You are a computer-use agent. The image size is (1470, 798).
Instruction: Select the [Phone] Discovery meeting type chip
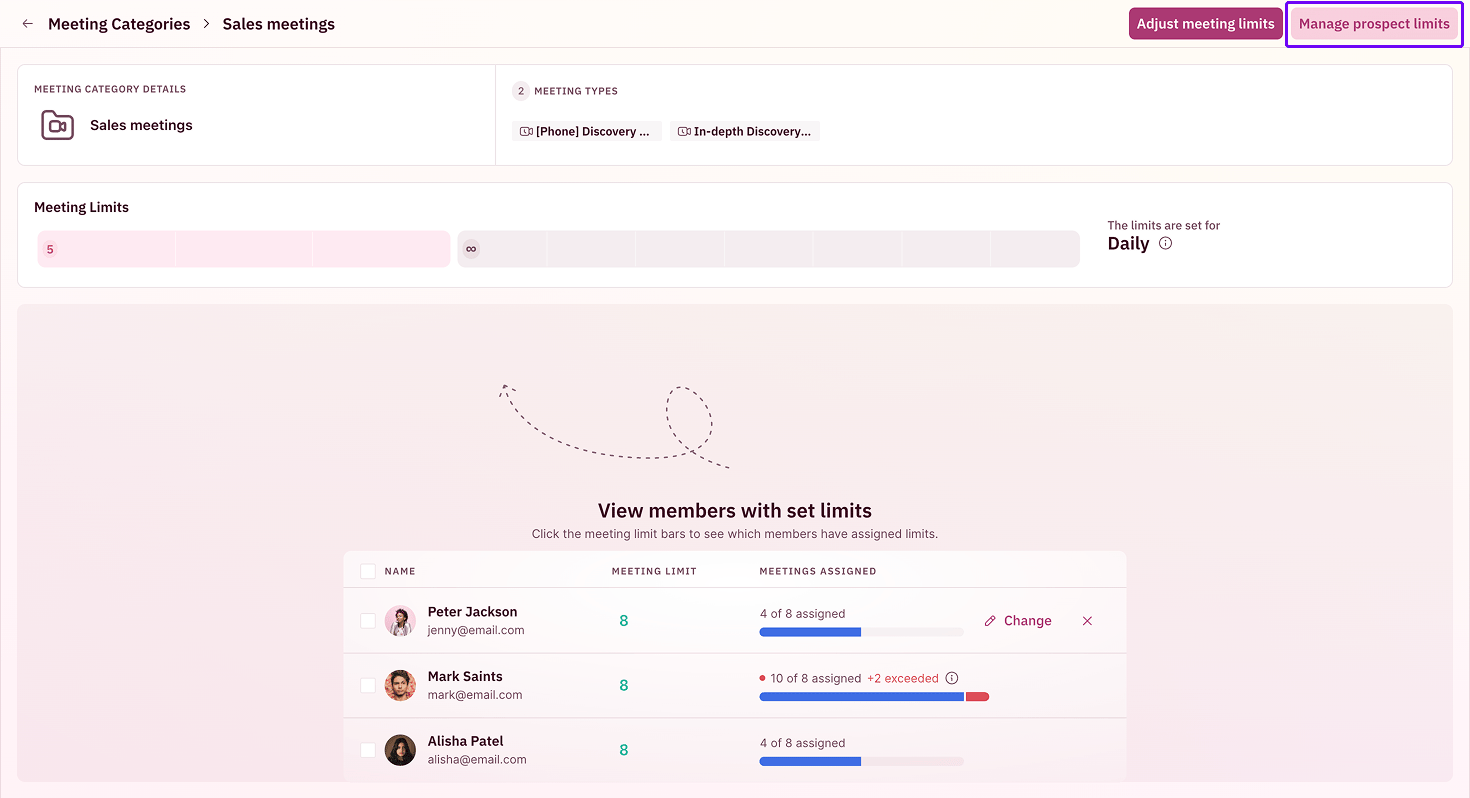586,131
